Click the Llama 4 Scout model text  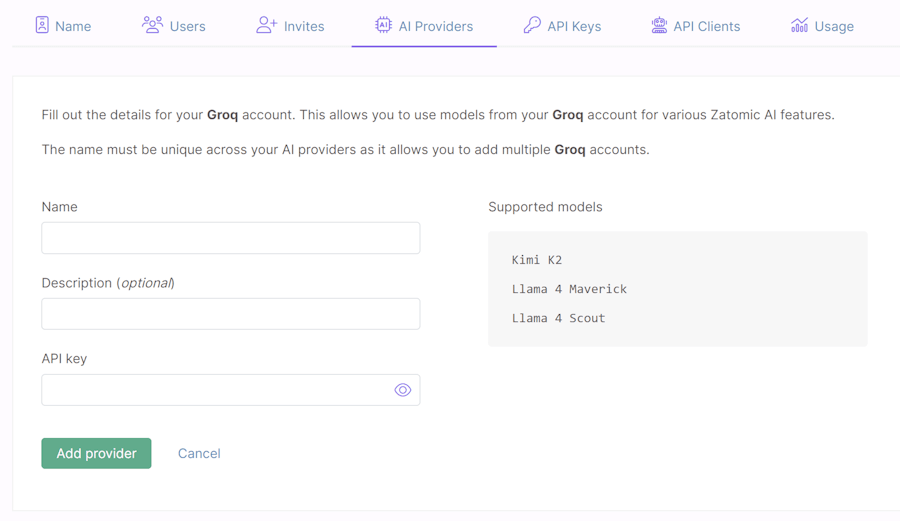point(558,318)
